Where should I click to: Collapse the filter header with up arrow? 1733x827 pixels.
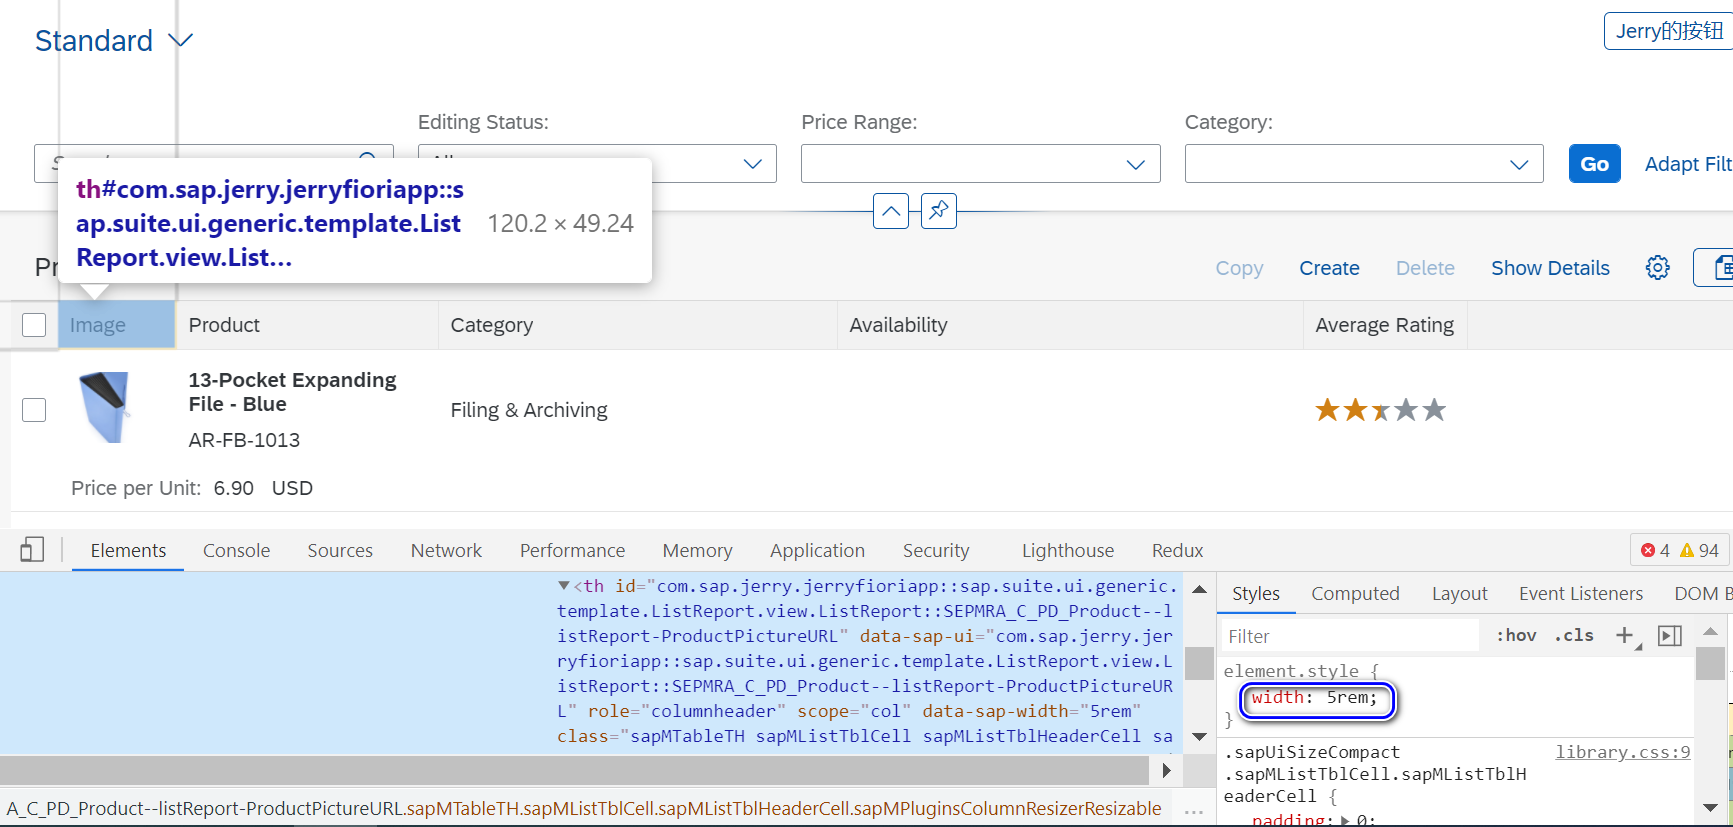pyautogui.click(x=890, y=211)
